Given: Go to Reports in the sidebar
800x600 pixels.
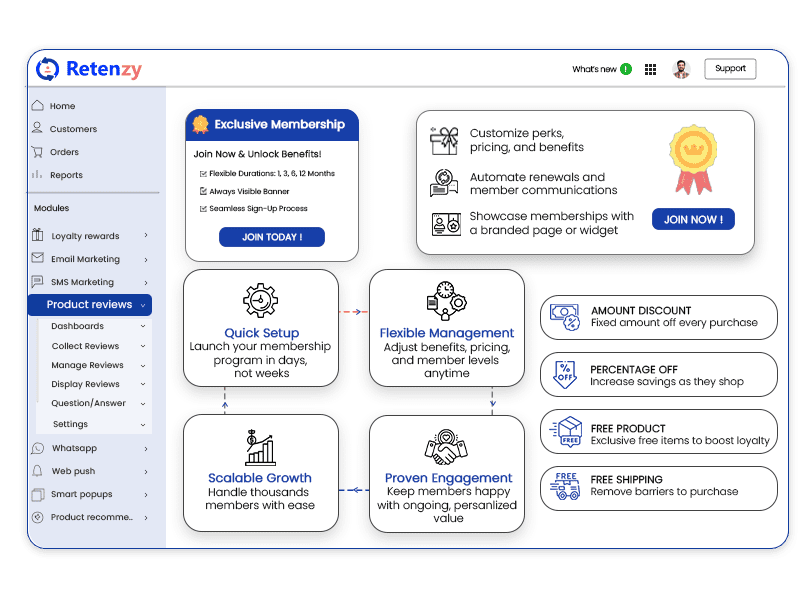Looking at the screenshot, I should [66, 175].
